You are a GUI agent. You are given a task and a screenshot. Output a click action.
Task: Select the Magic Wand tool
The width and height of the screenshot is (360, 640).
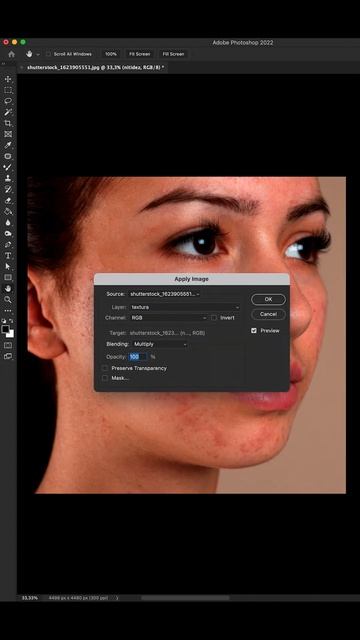(8, 112)
